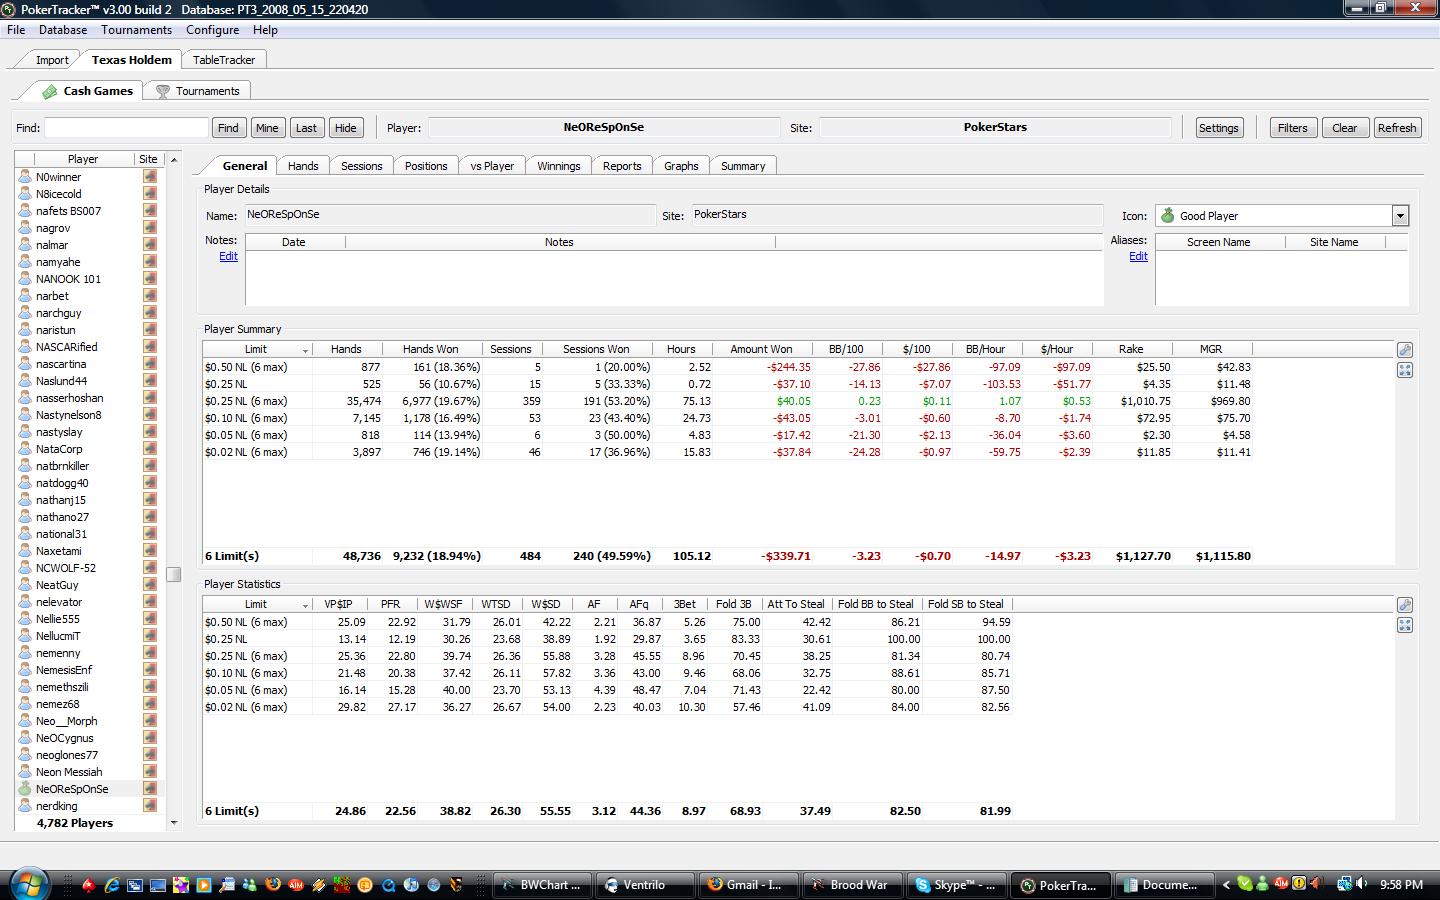Click the expand-view icon under Player Summary link icon
The image size is (1440, 900).
(1405, 370)
